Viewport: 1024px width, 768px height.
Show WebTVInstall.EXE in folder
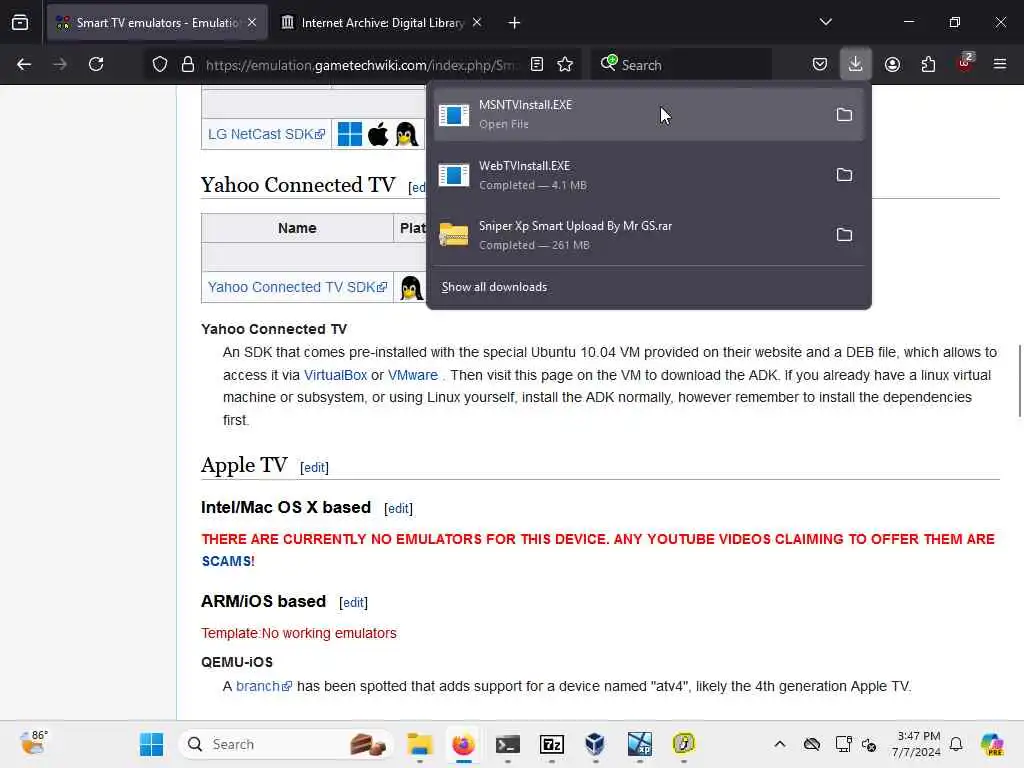pyautogui.click(x=844, y=175)
